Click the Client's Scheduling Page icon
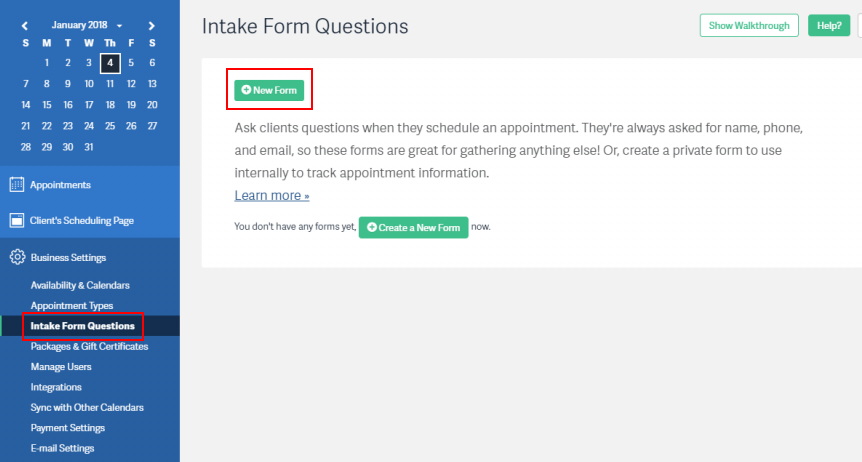The image size is (862, 462). (16, 221)
